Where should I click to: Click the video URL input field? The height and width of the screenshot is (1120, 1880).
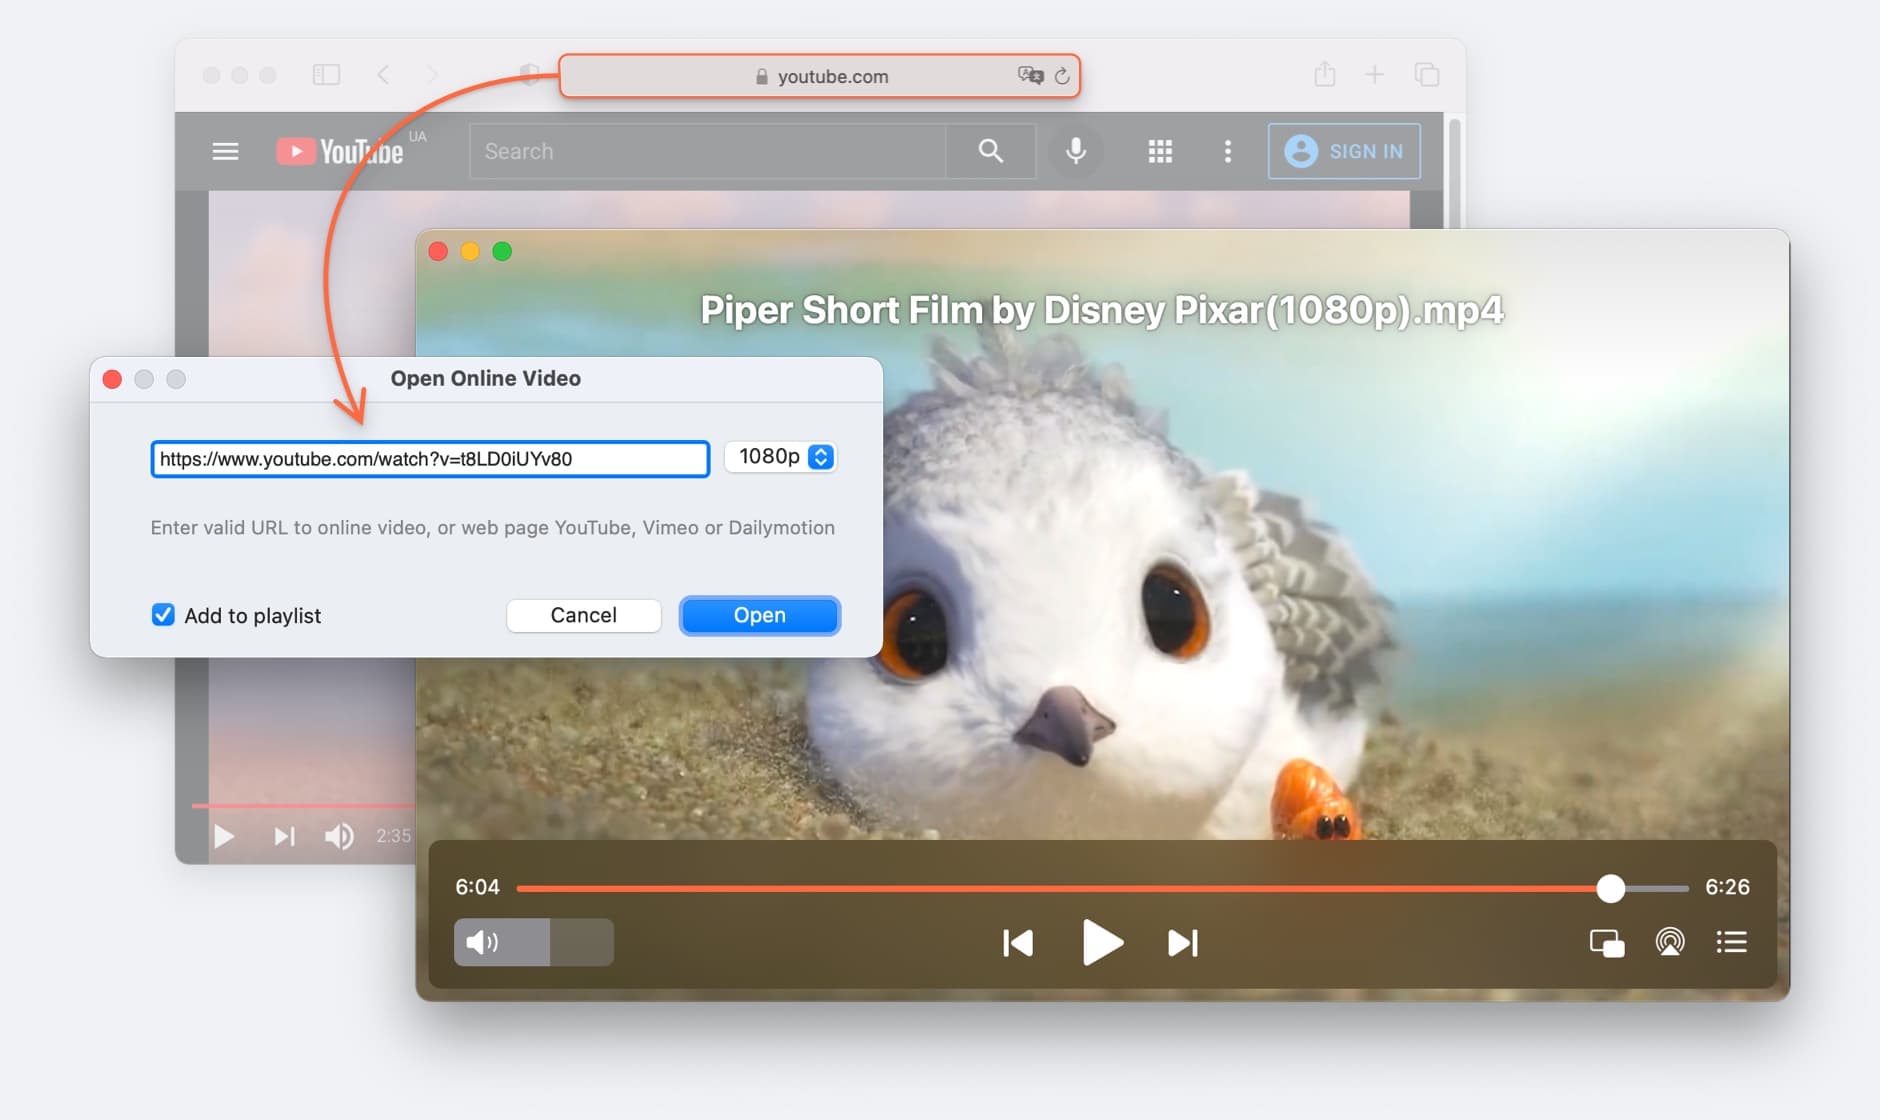click(x=430, y=459)
